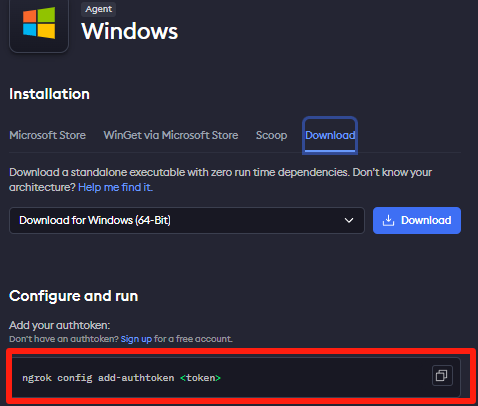The image size is (478, 406).
Task: Click the 'Add your authtoken:' text
Action: point(59,325)
